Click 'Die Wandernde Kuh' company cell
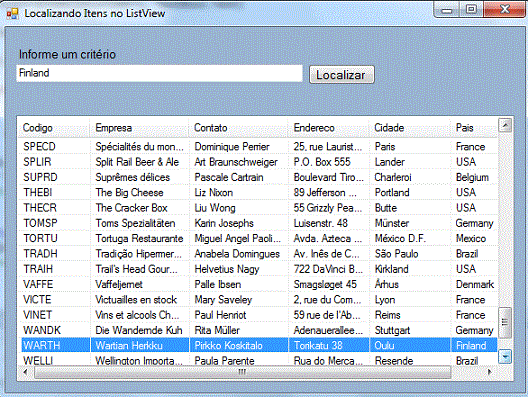Screen dimensions: 528x397 click(x=139, y=330)
